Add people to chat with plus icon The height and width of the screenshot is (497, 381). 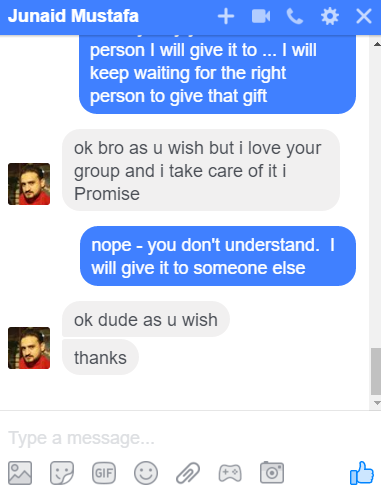pos(226,16)
